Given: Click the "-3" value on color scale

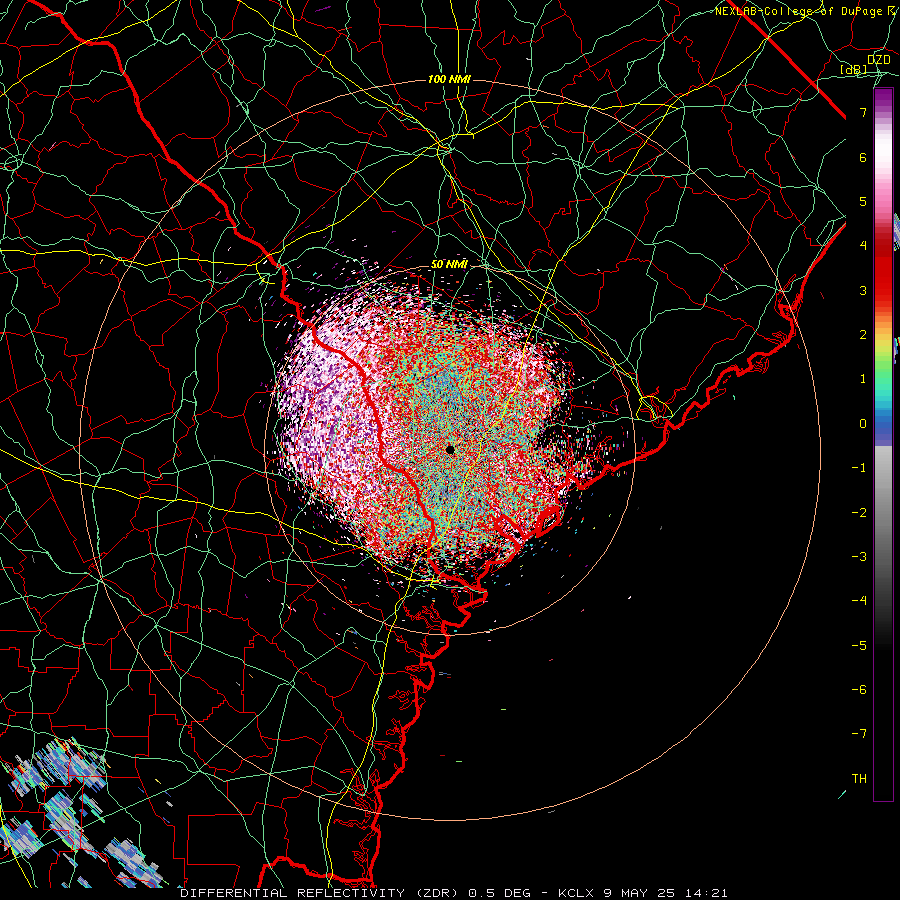Looking at the screenshot, I should pyautogui.click(x=859, y=557).
